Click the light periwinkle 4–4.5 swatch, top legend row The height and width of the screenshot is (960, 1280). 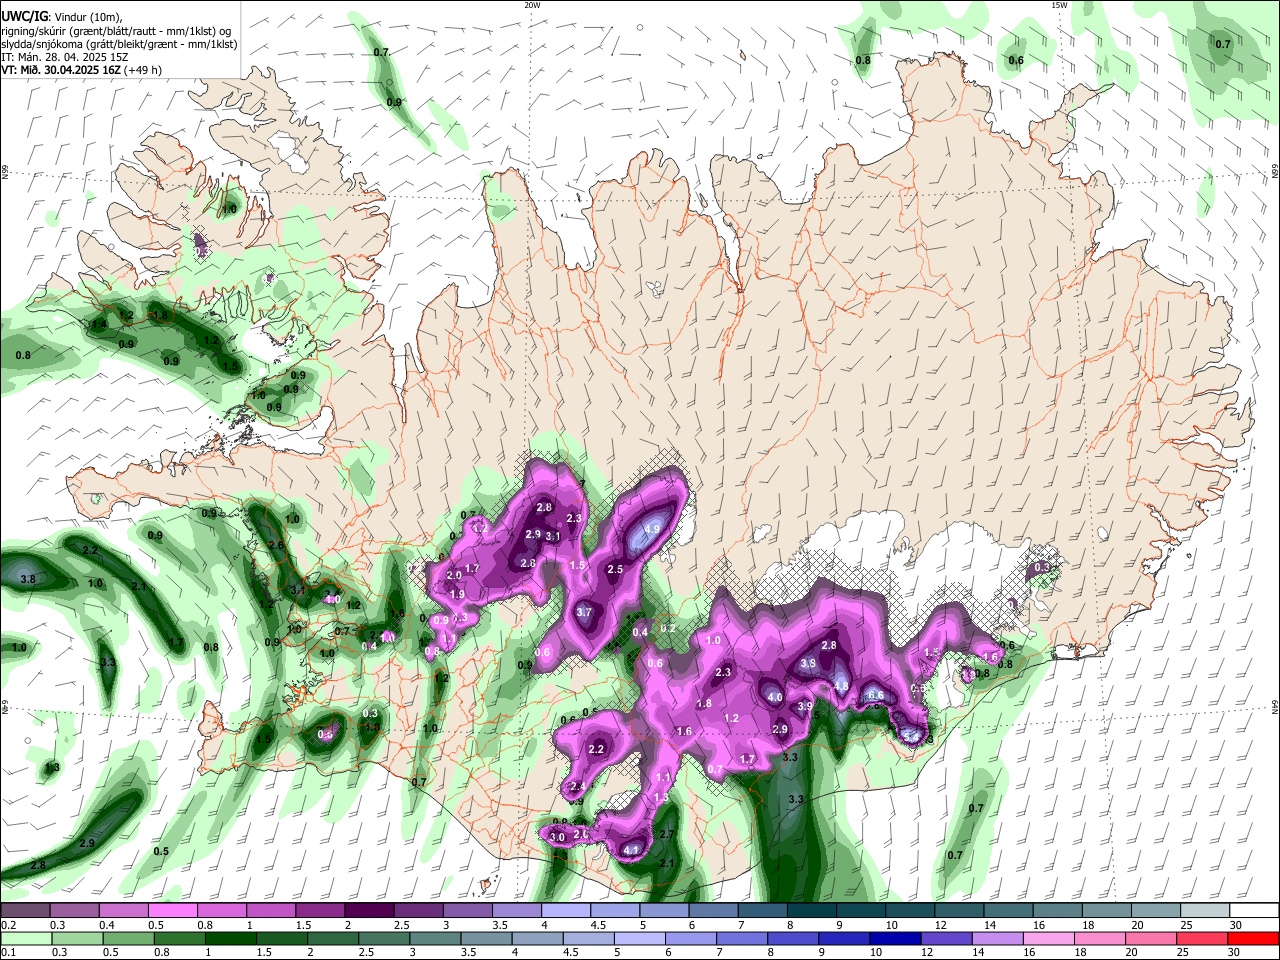coord(564,910)
